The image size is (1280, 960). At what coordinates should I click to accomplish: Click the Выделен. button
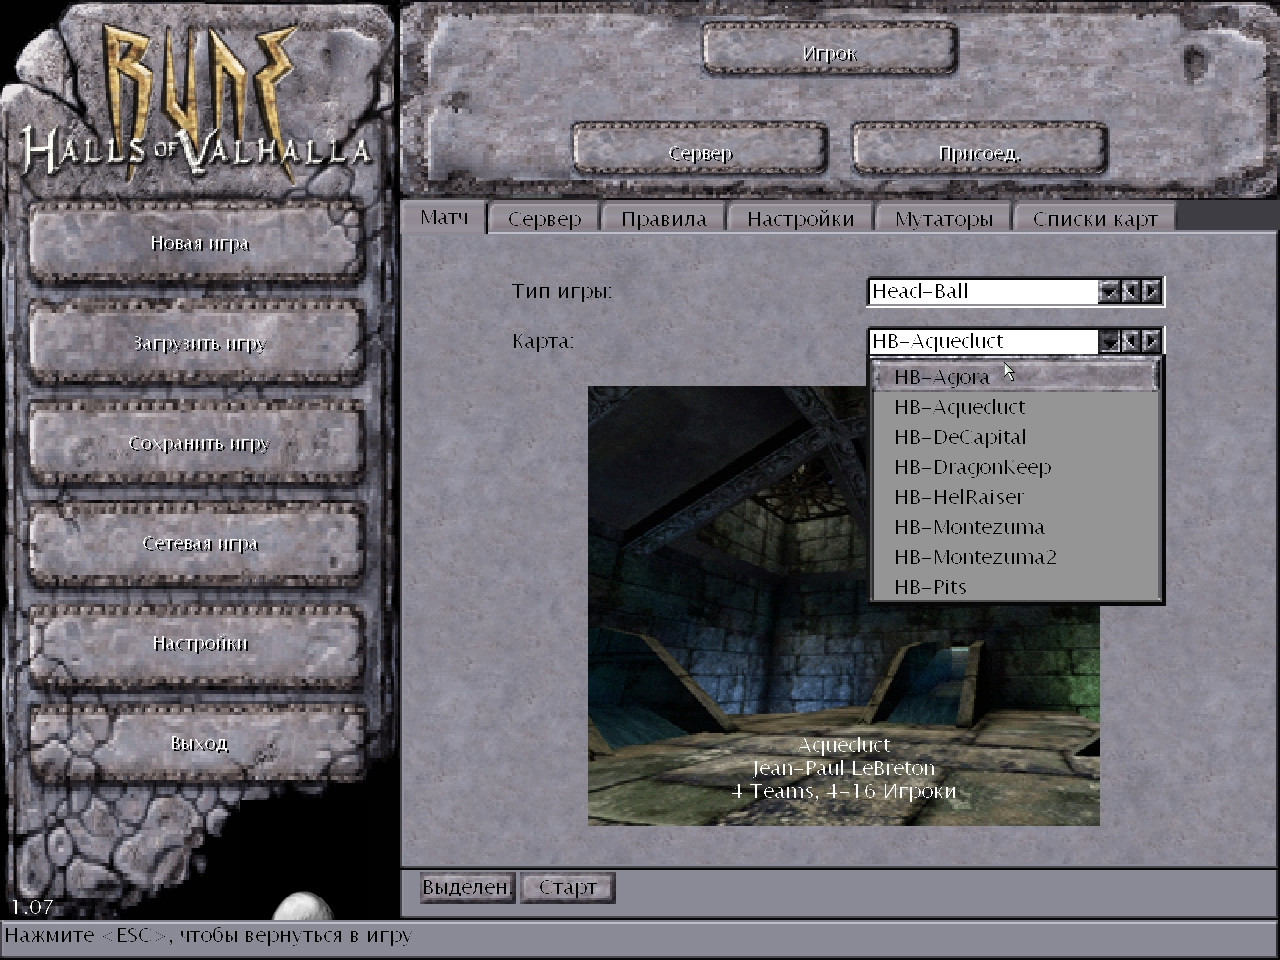coord(467,887)
